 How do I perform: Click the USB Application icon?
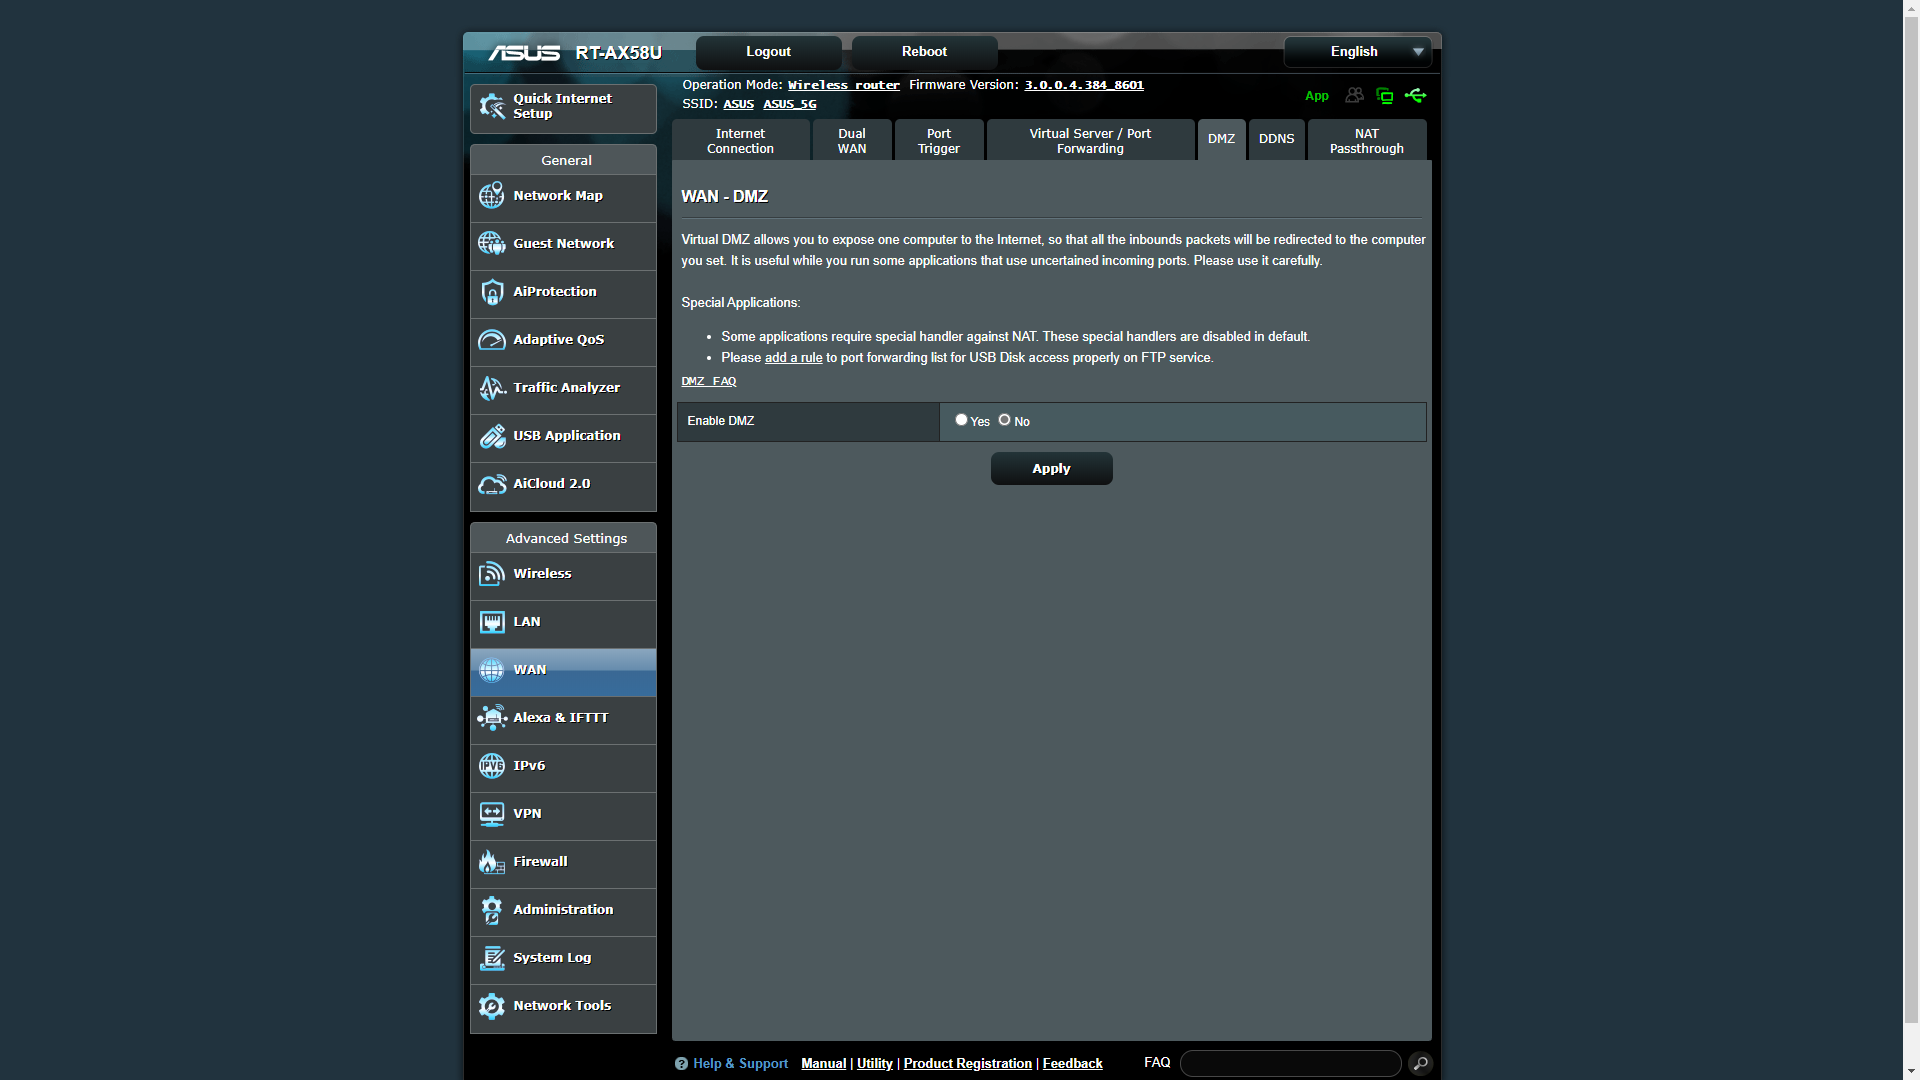point(491,436)
